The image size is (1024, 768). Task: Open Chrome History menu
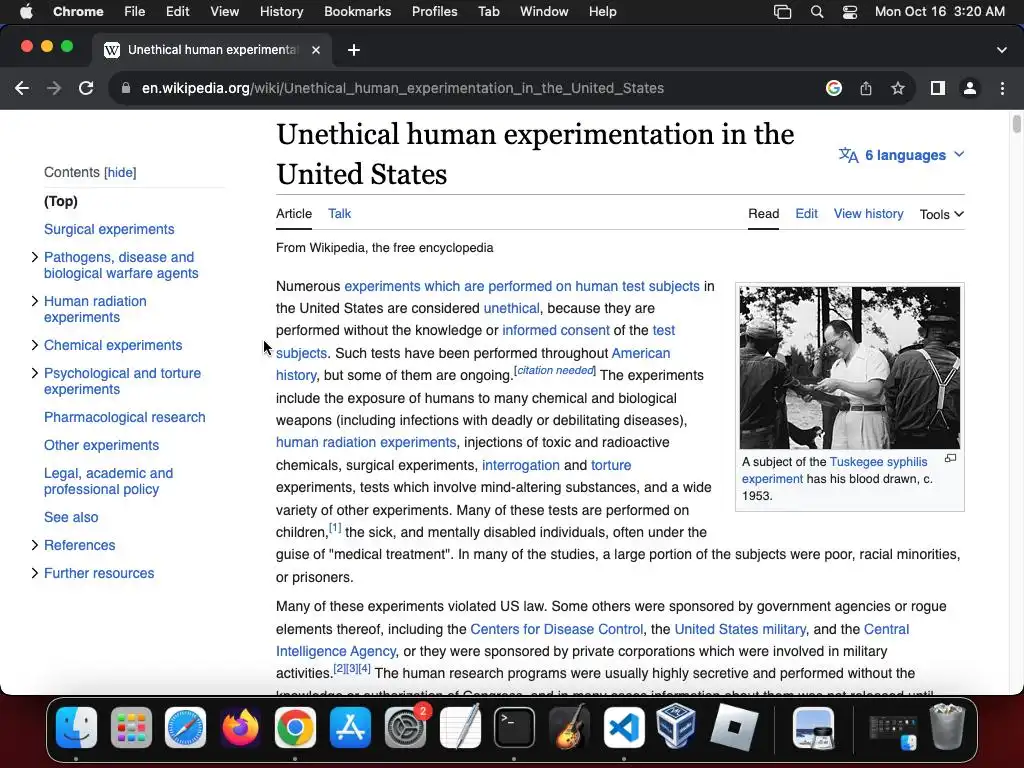coord(281,12)
